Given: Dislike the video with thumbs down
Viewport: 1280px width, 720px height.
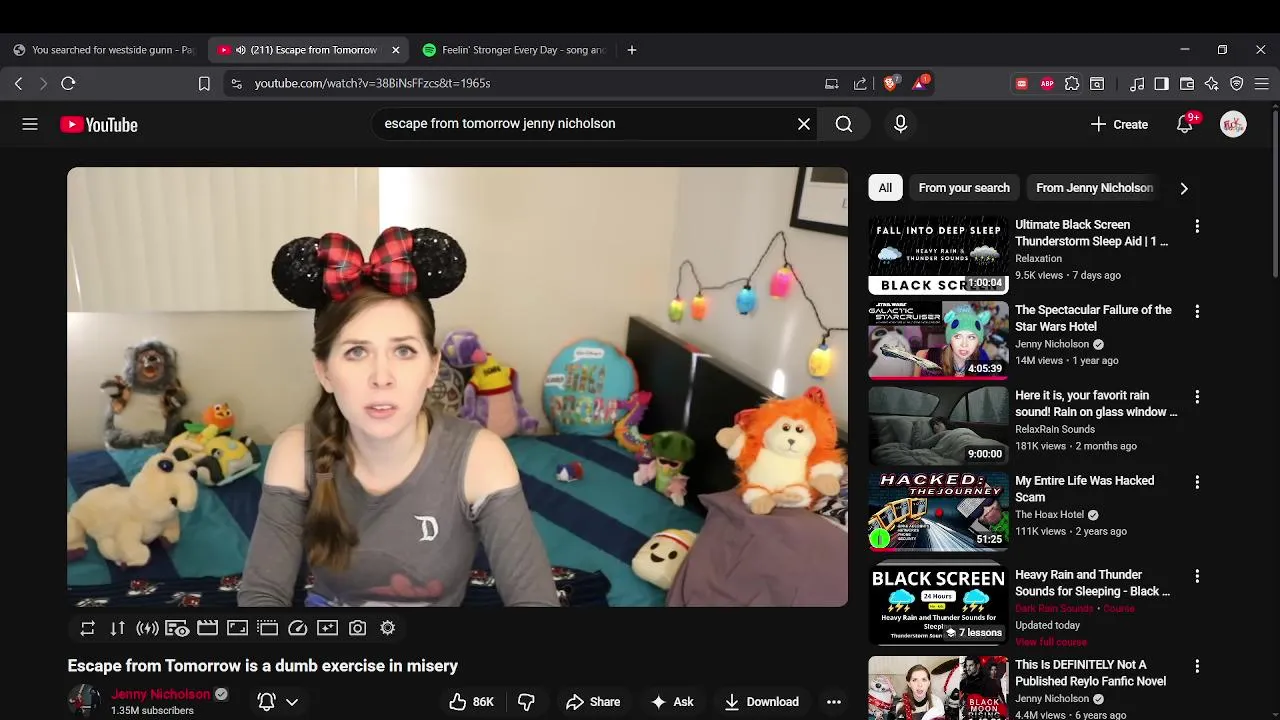Looking at the screenshot, I should point(526,702).
